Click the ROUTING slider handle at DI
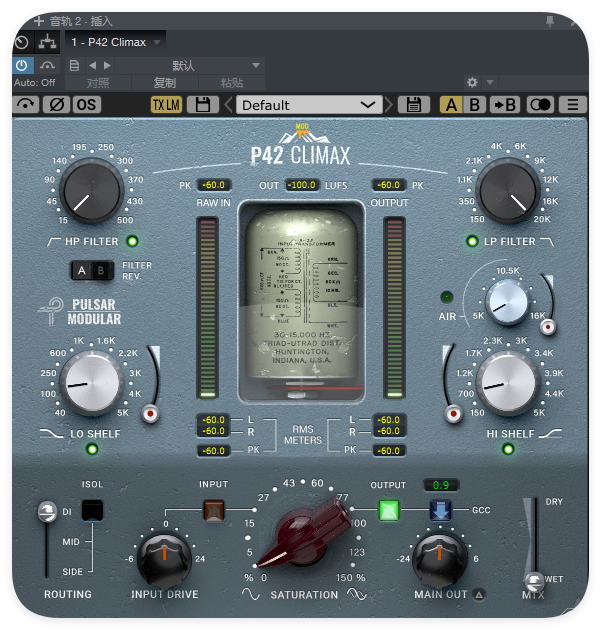This screenshot has width=601, height=630. (x=47, y=511)
